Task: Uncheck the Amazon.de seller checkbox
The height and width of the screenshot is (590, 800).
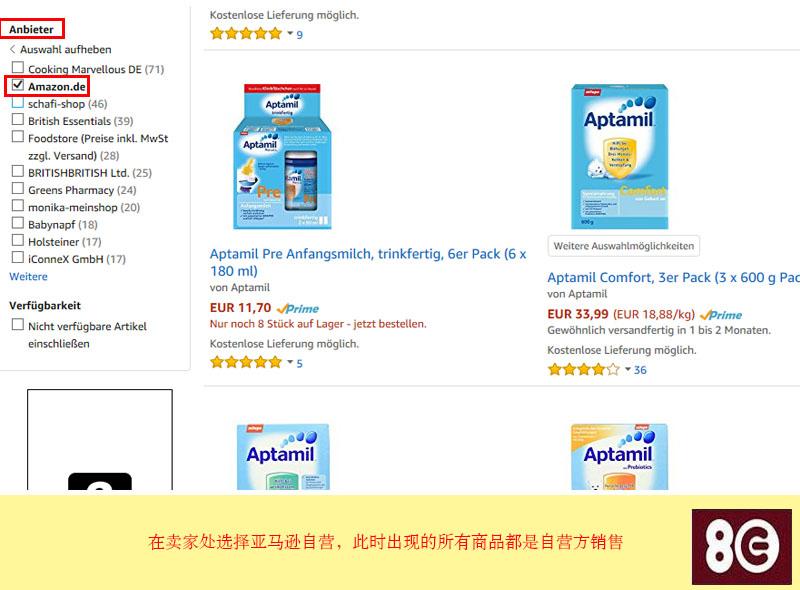Action: [18, 85]
